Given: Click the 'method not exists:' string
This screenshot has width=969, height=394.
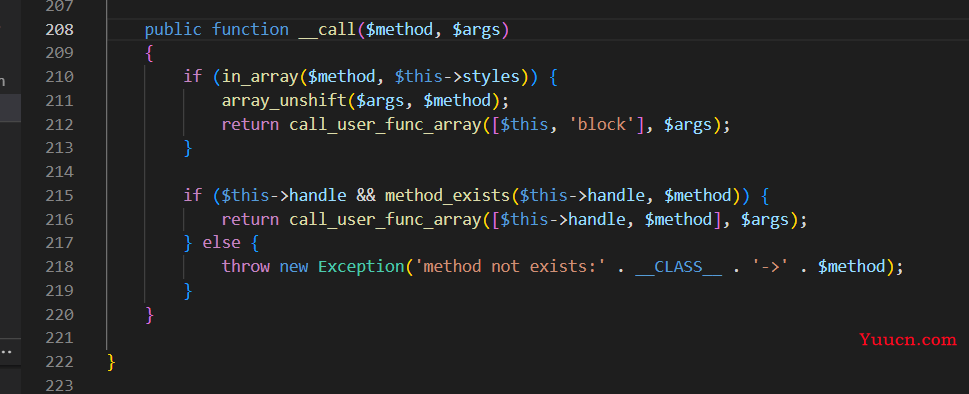Looking at the screenshot, I should point(510,267).
